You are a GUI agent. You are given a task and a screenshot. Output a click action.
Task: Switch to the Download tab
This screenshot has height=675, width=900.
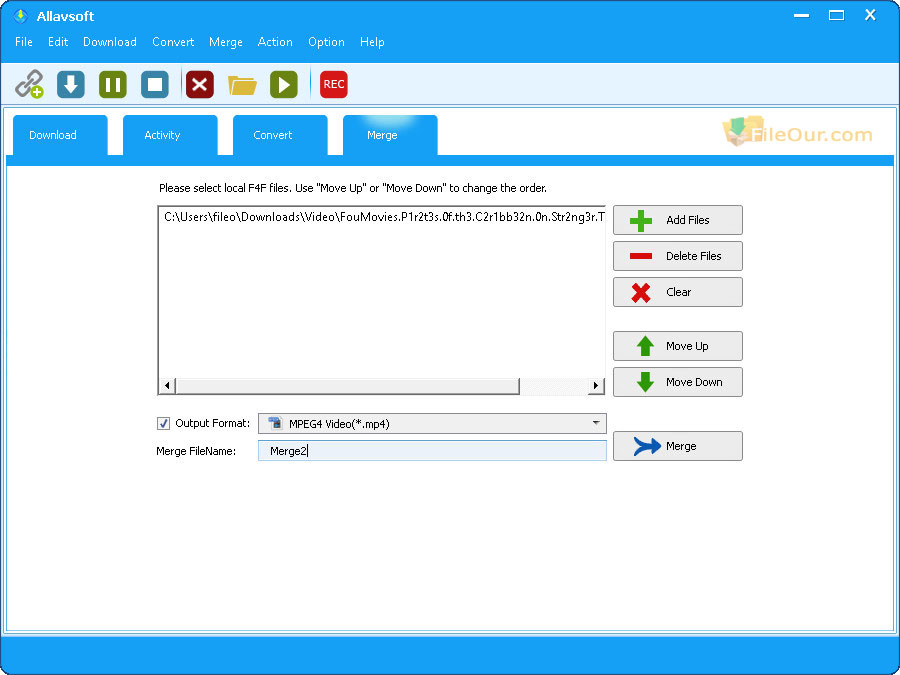60,135
